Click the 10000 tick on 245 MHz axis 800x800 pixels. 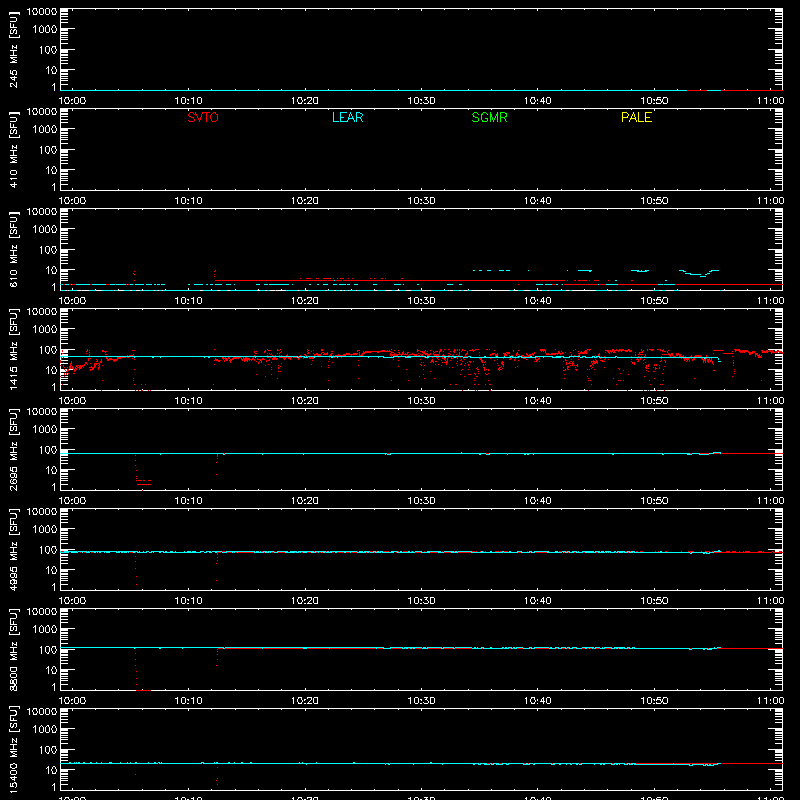coord(42,12)
